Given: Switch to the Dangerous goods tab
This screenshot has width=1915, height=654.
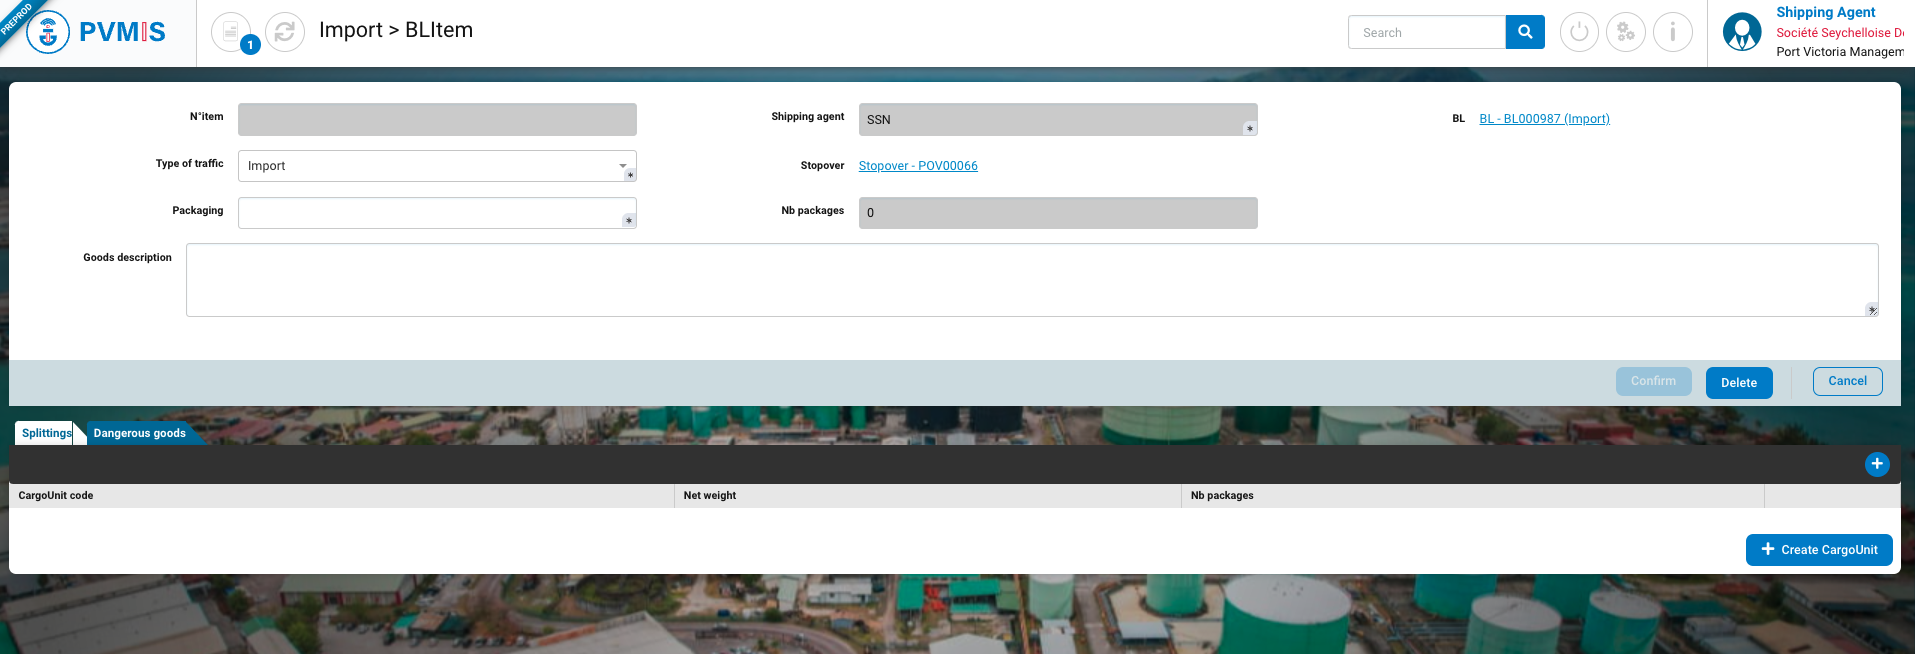Looking at the screenshot, I should pyautogui.click(x=140, y=433).
